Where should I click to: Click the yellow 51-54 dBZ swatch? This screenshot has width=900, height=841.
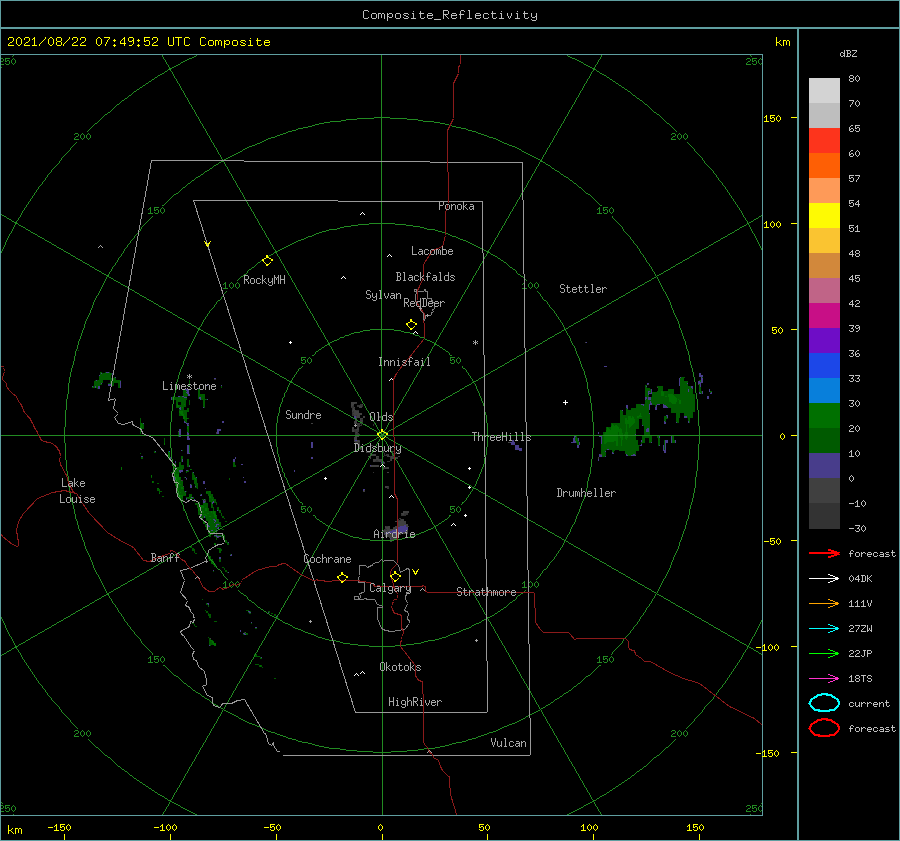tap(824, 215)
